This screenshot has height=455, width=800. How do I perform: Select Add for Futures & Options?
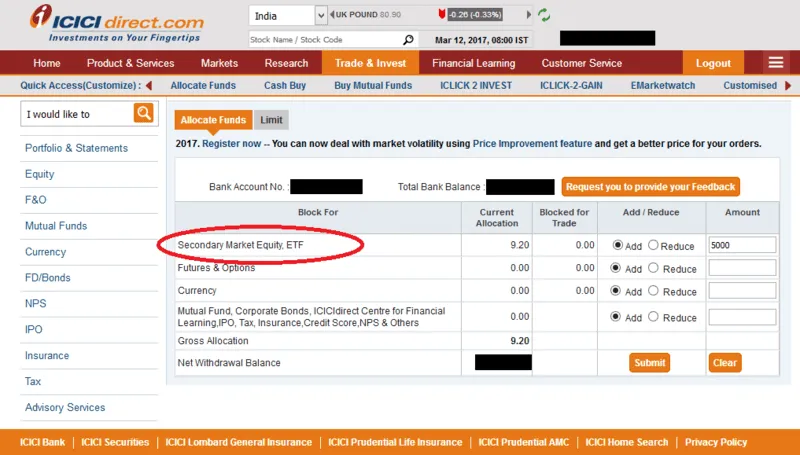[x=616, y=268]
